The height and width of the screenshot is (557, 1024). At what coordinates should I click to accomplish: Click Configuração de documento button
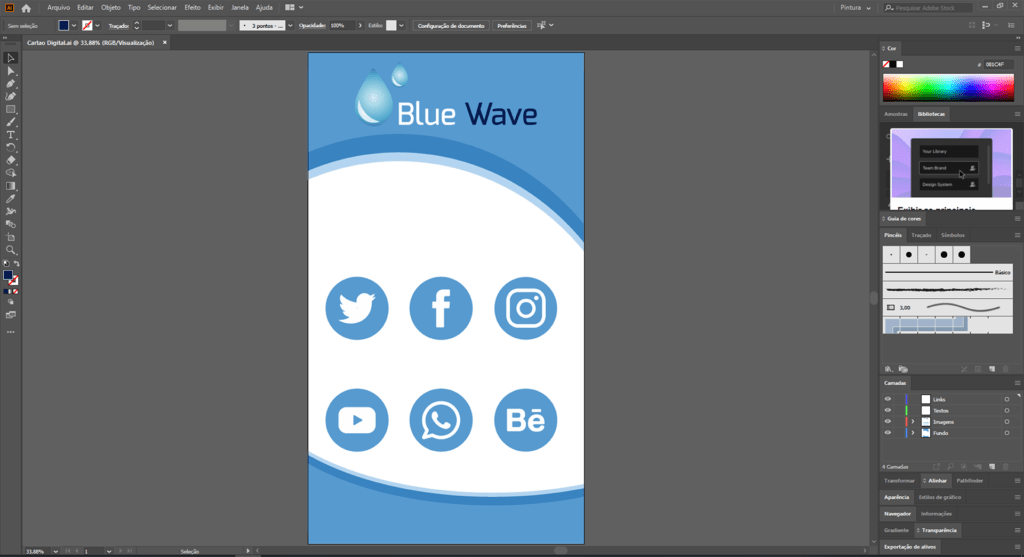(x=451, y=25)
